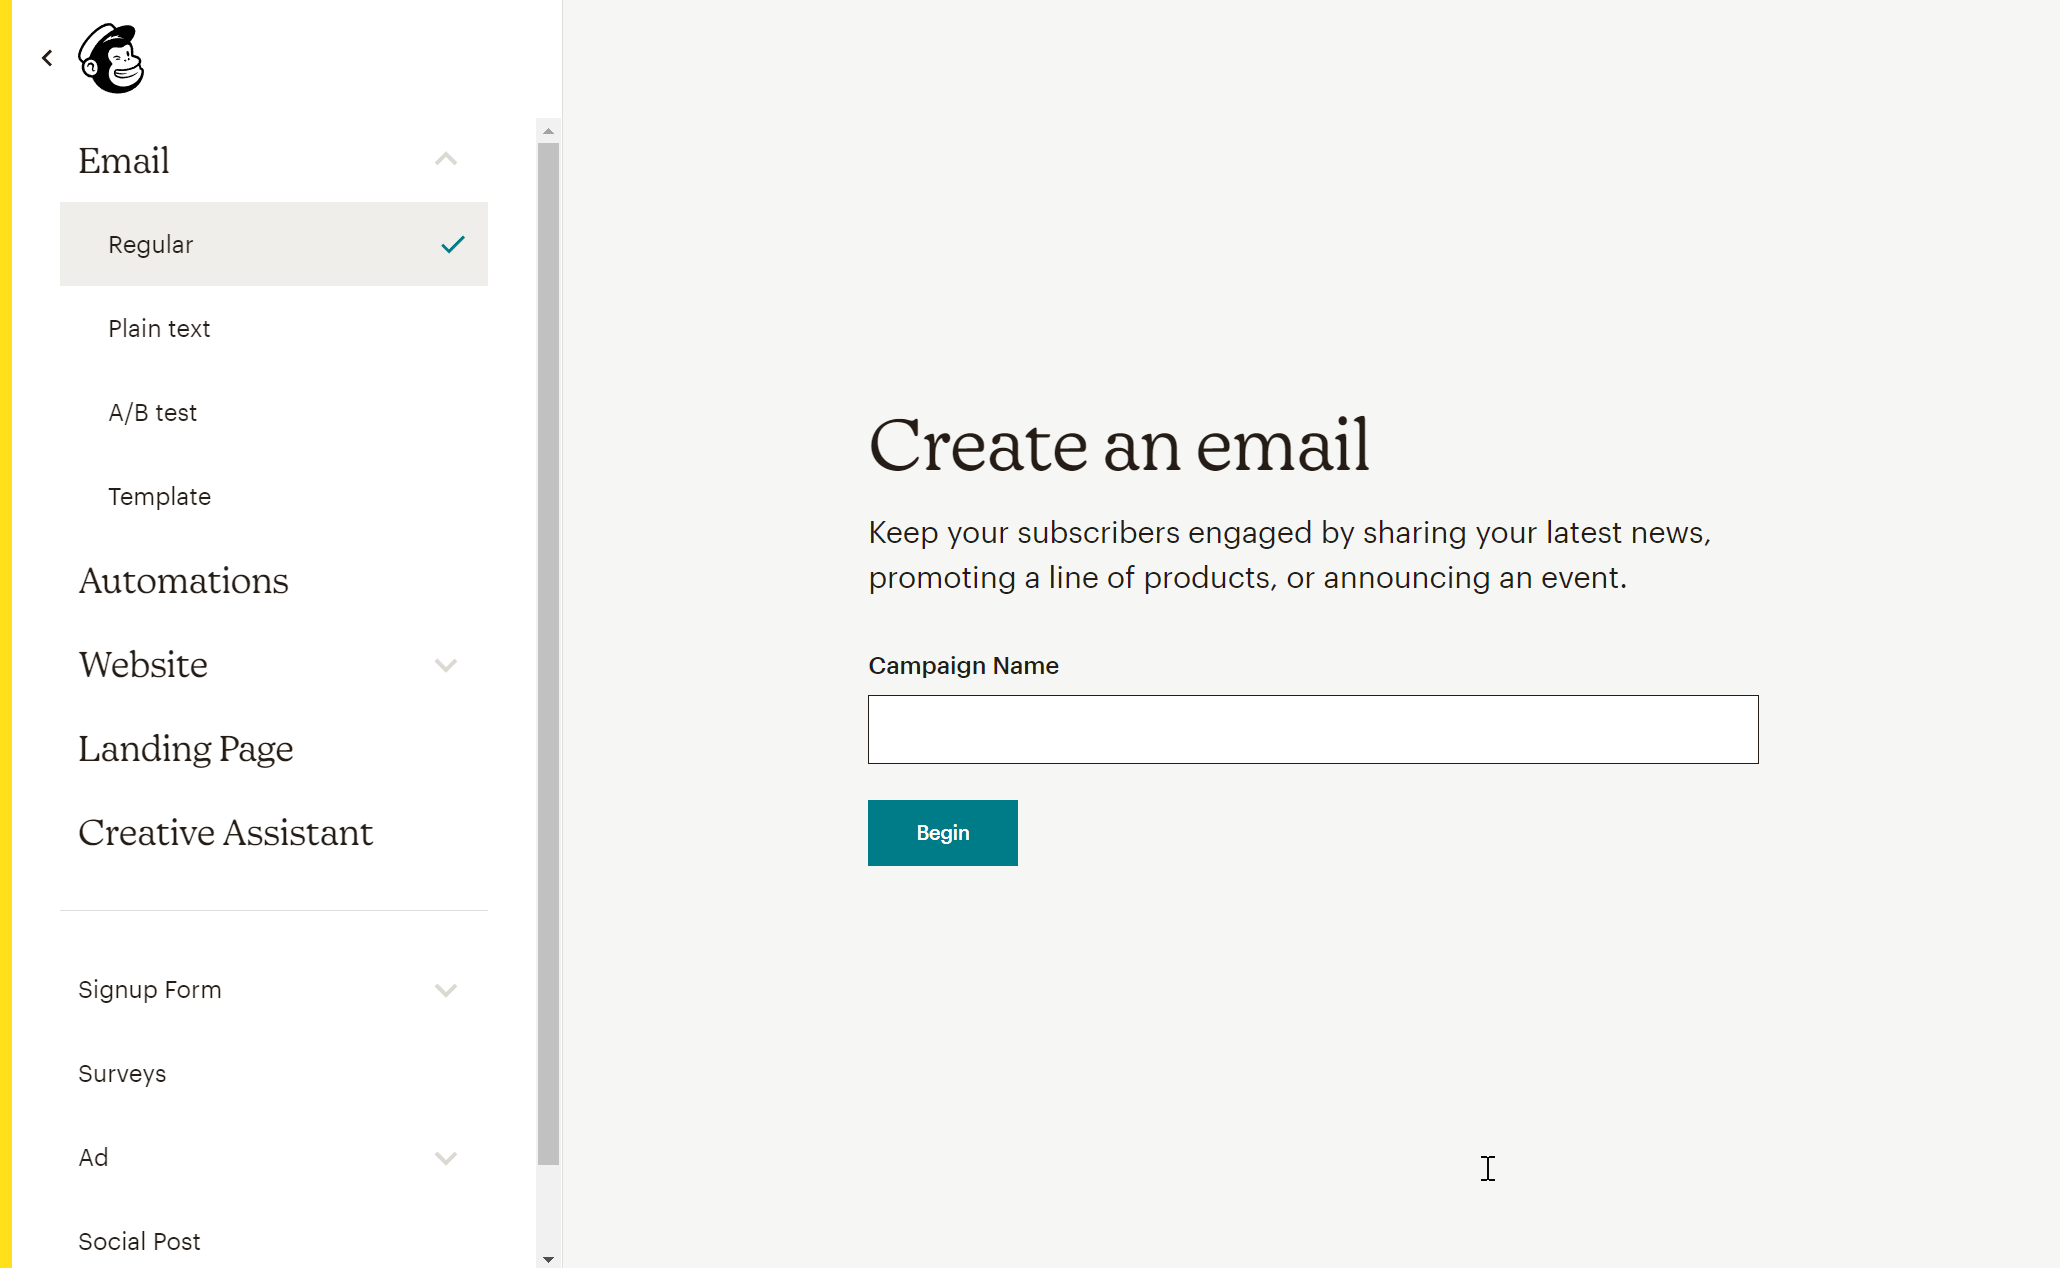Open the Landing Page option

[x=186, y=749]
